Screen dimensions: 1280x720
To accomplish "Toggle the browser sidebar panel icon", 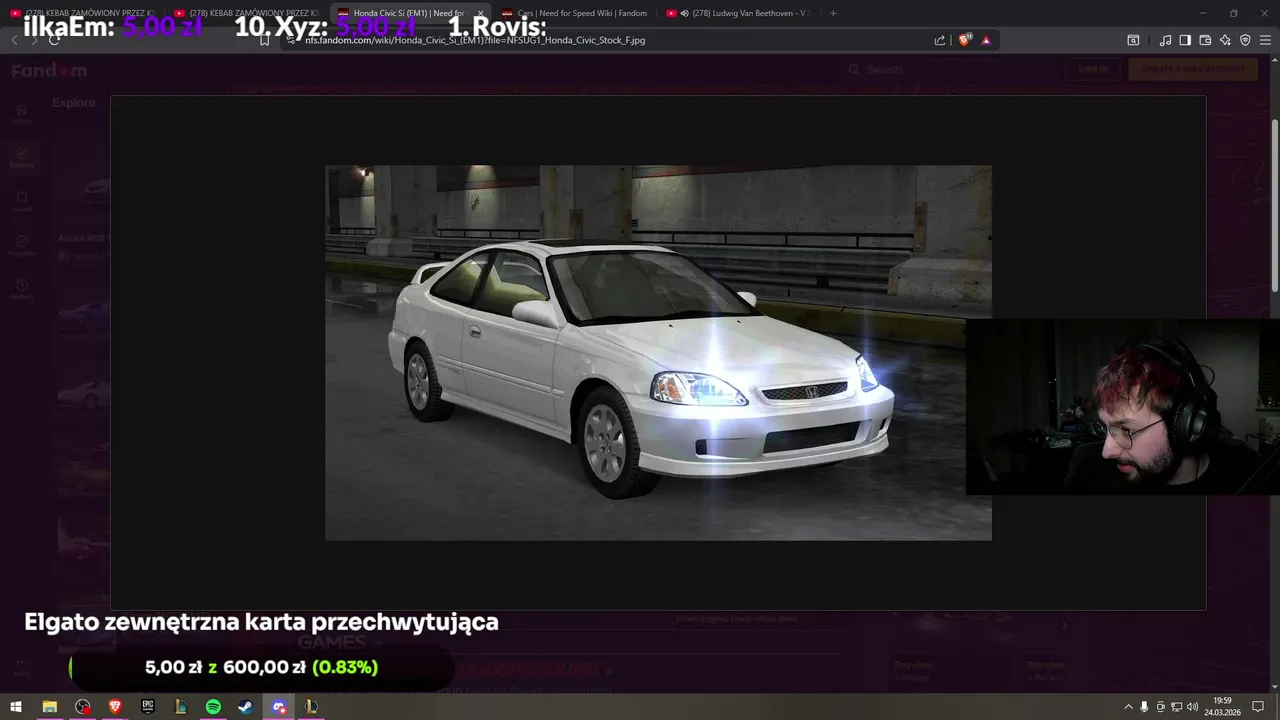I will pyautogui.click(x=1185, y=40).
